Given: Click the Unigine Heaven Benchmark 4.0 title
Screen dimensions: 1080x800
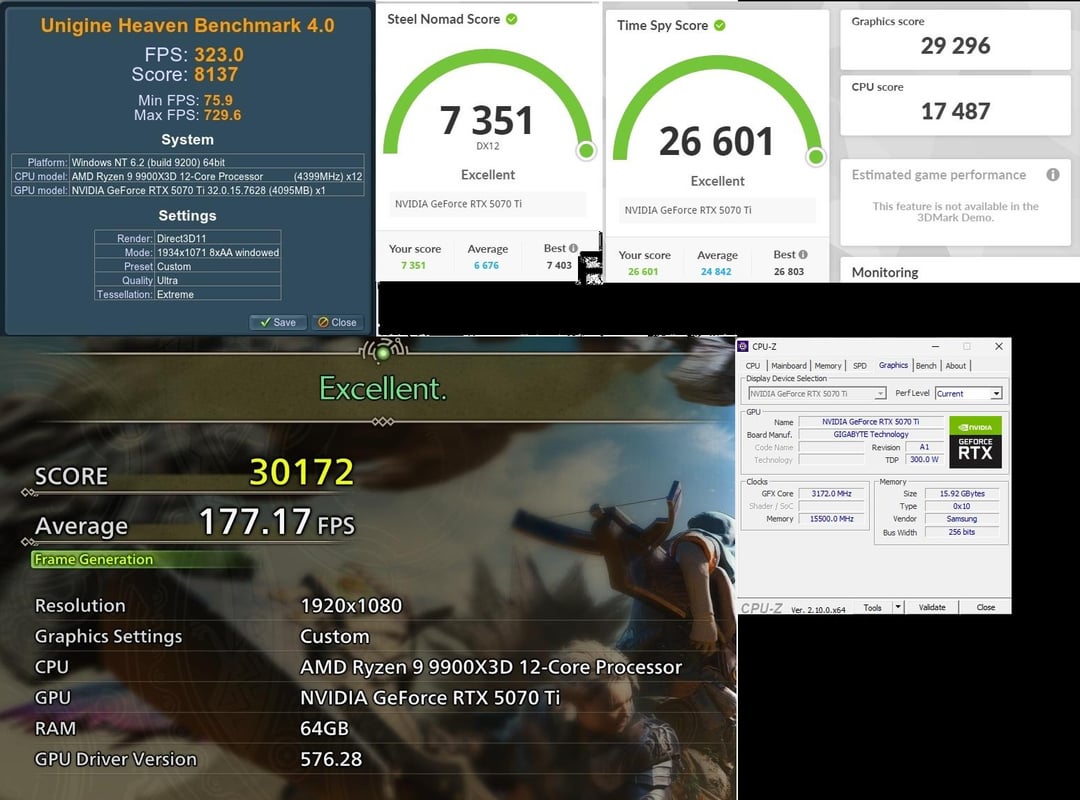Looking at the screenshot, I should pos(187,25).
